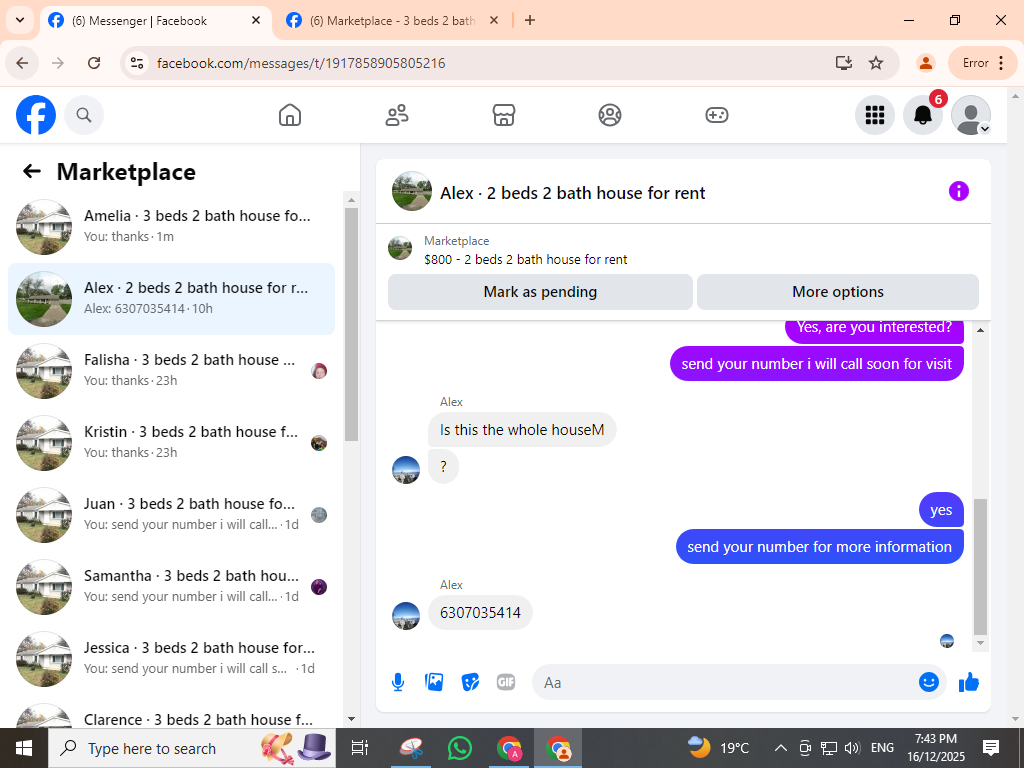Click the conversation list scrollbar thumb
1024x768 pixels.
coord(351,325)
